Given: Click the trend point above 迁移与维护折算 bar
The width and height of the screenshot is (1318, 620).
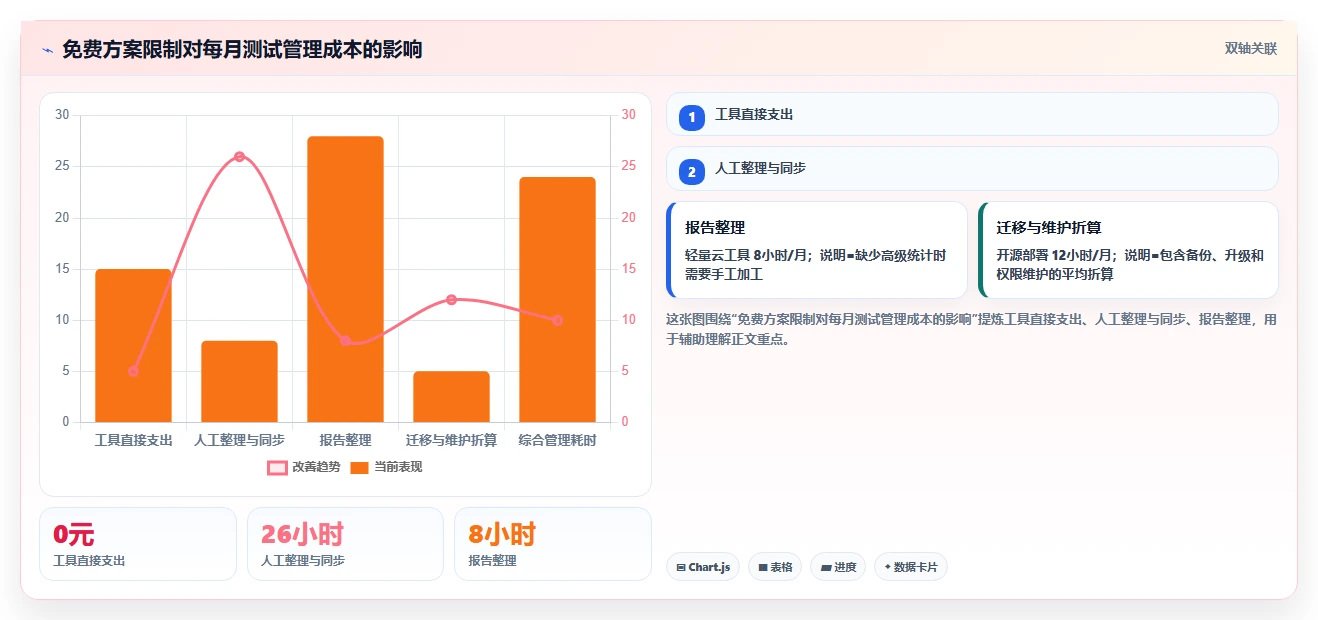Looking at the screenshot, I should [x=451, y=300].
